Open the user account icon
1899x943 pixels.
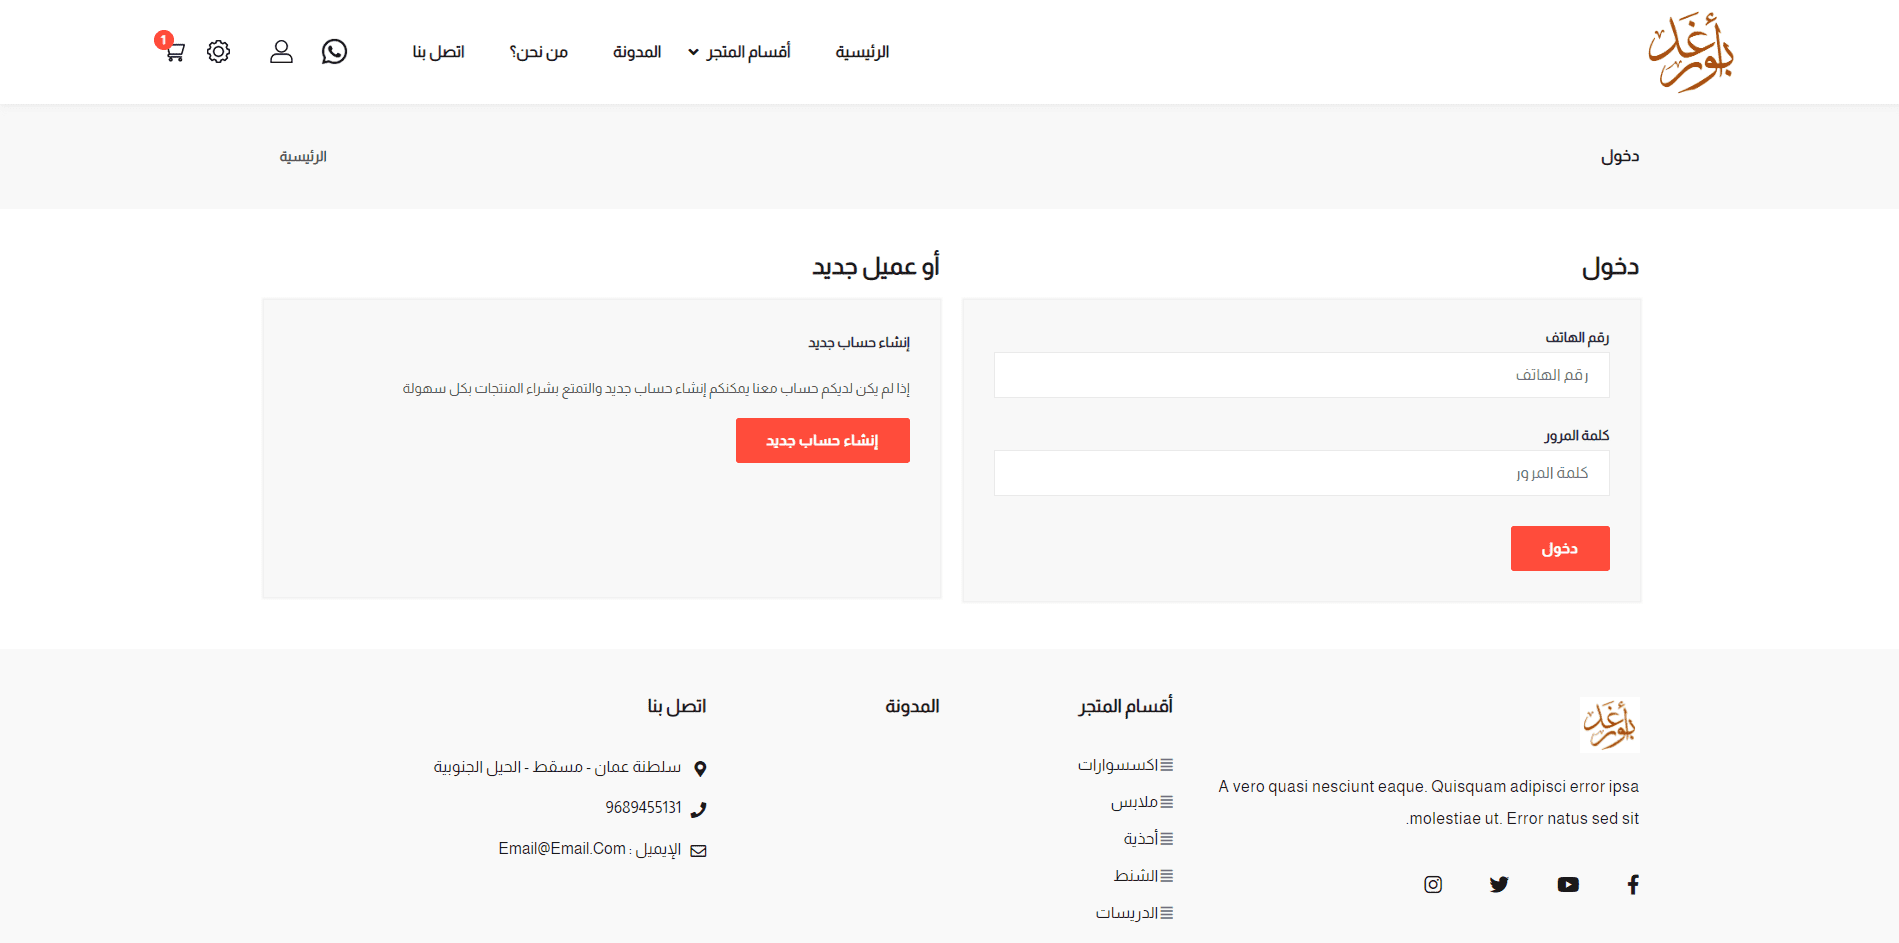pyautogui.click(x=281, y=51)
